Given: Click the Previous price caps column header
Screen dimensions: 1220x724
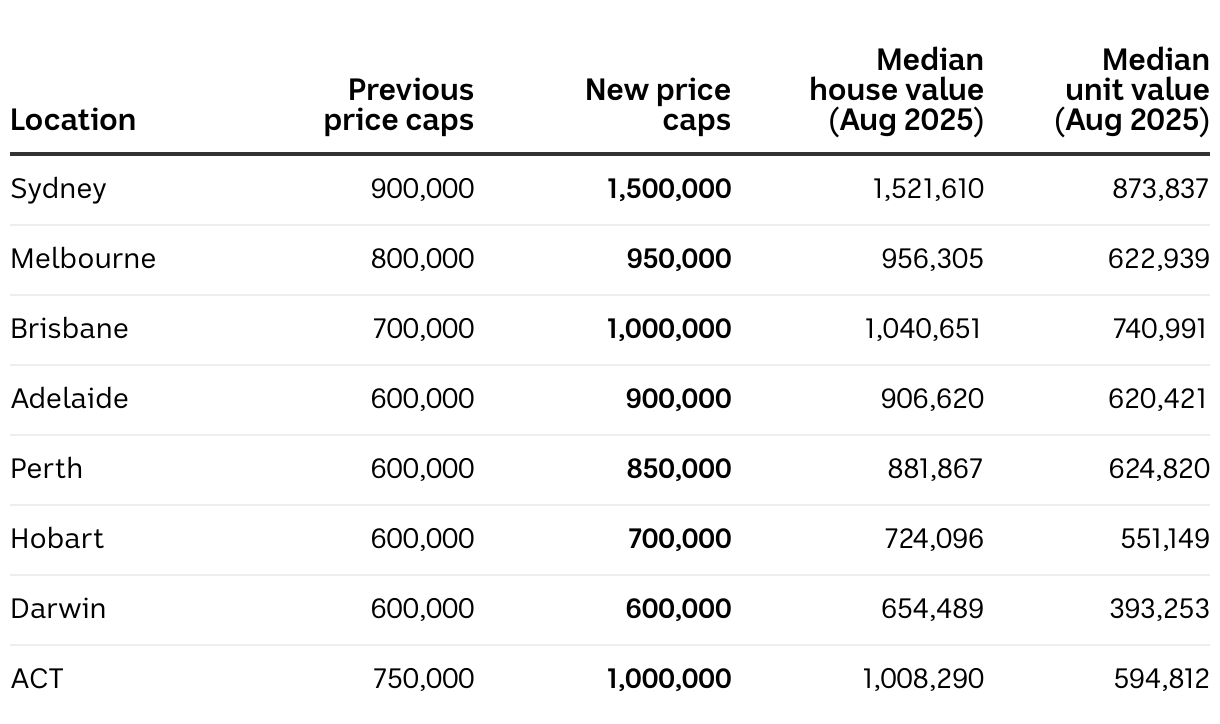Looking at the screenshot, I should 399,105.
